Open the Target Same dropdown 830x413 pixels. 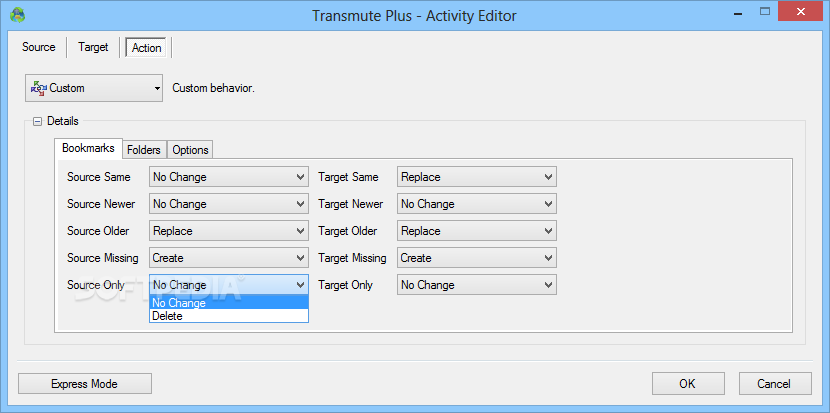[x=476, y=177]
